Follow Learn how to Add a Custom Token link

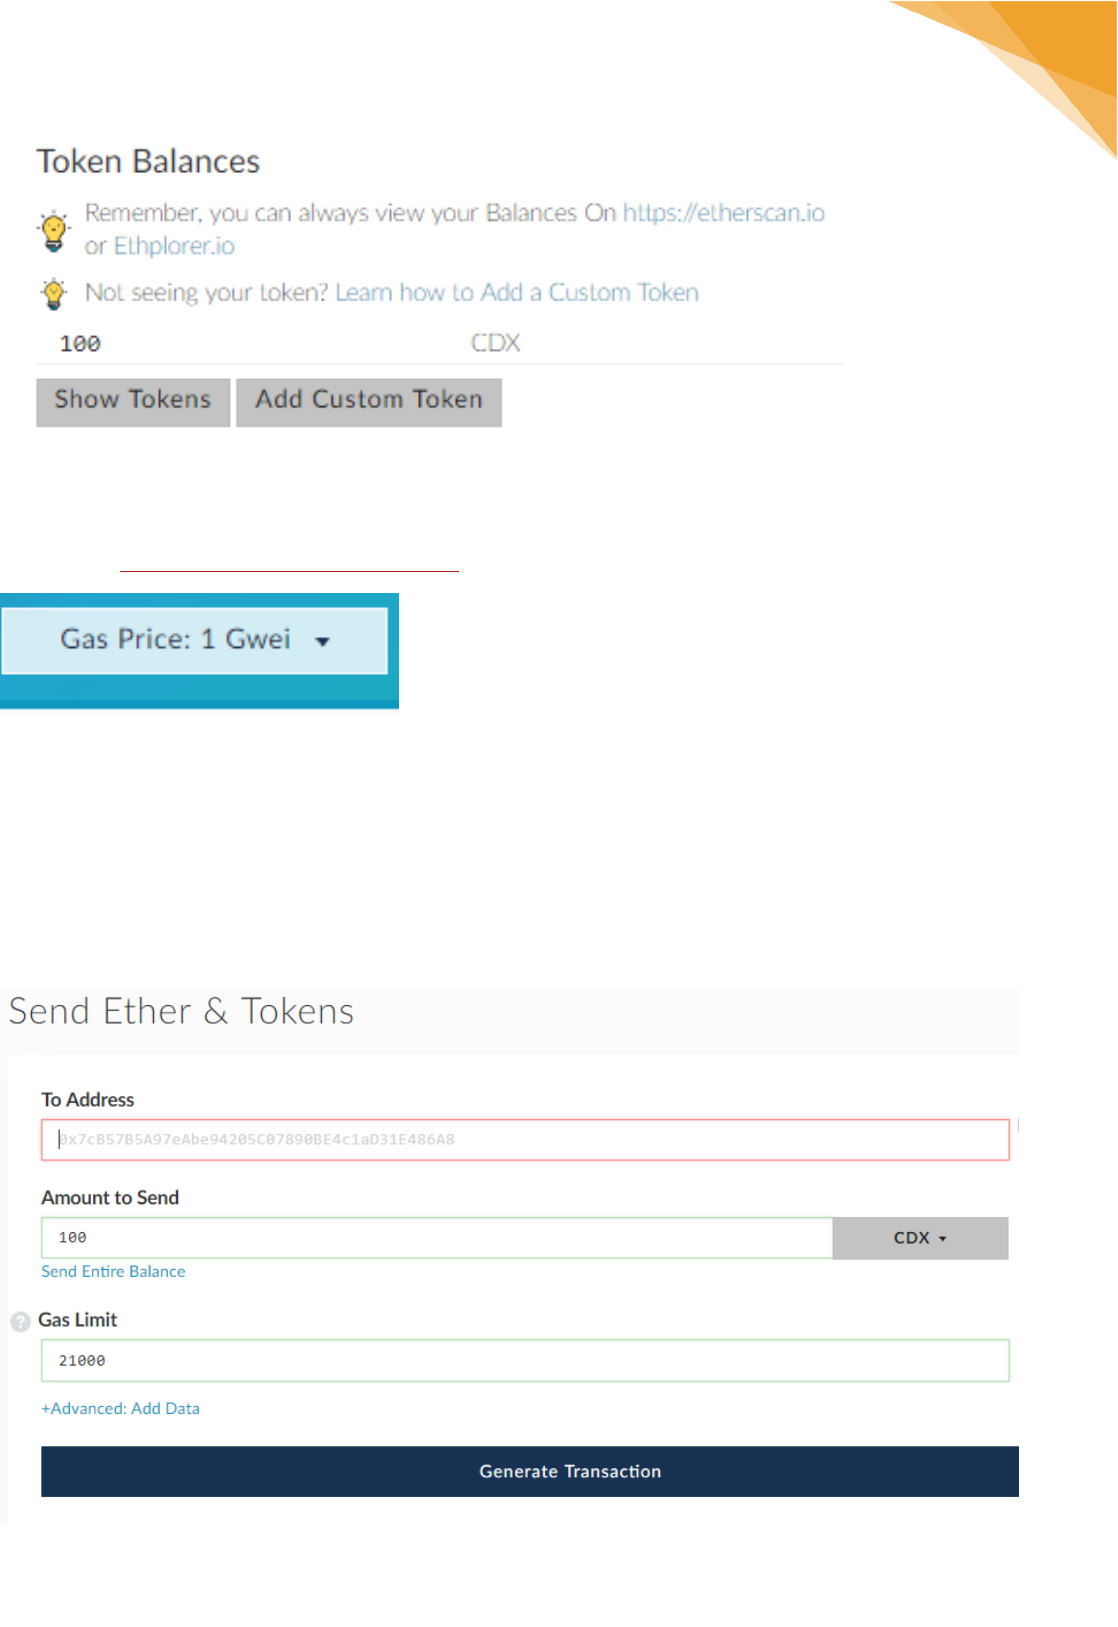pyautogui.click(x=517, y=292)
